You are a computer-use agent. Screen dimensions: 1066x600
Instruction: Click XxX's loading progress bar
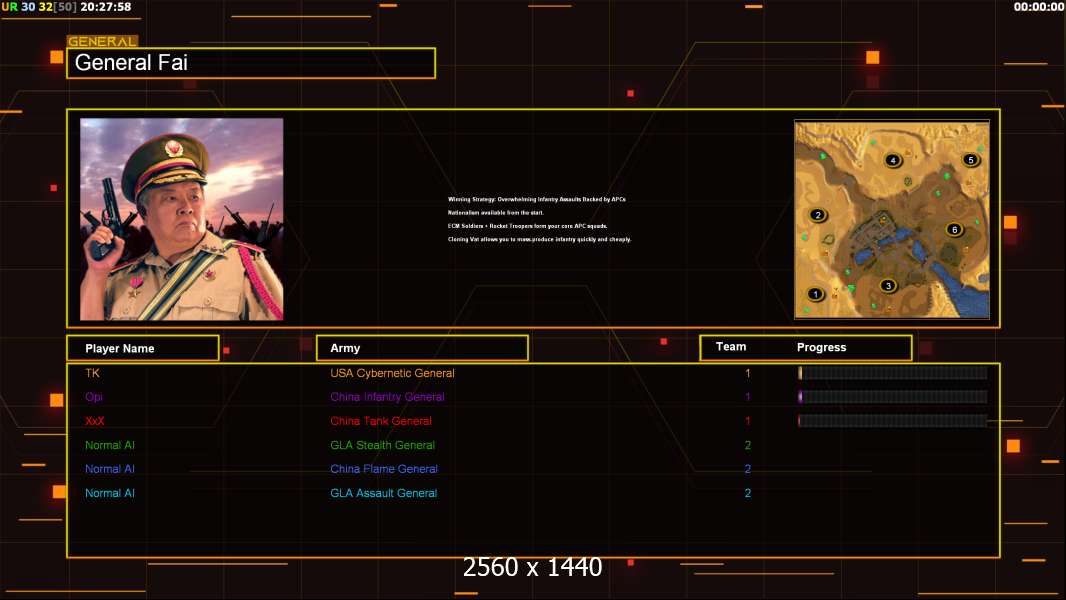(x=892, y=421)
